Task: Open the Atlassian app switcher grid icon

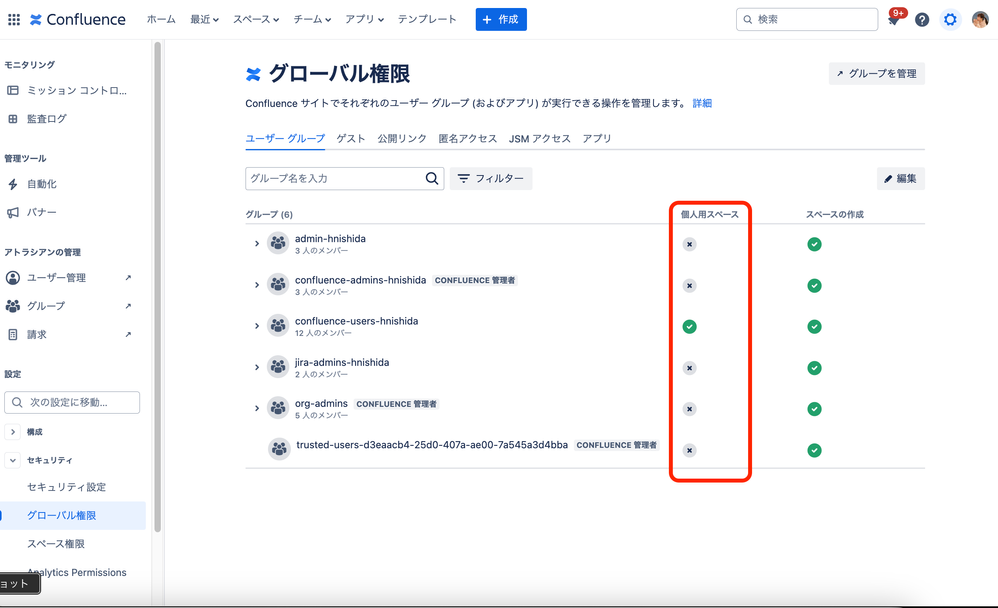Action: click(x=14, y=19)
